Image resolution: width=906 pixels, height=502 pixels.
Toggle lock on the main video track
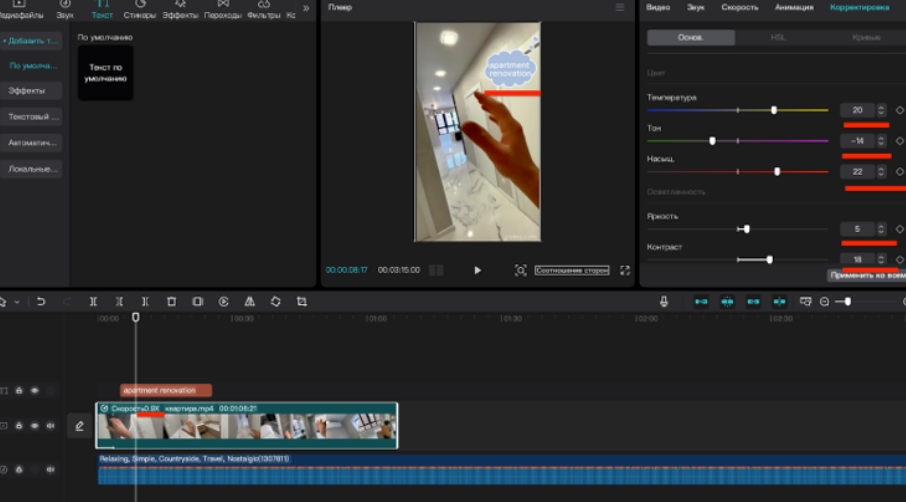[x=19, y=426]
